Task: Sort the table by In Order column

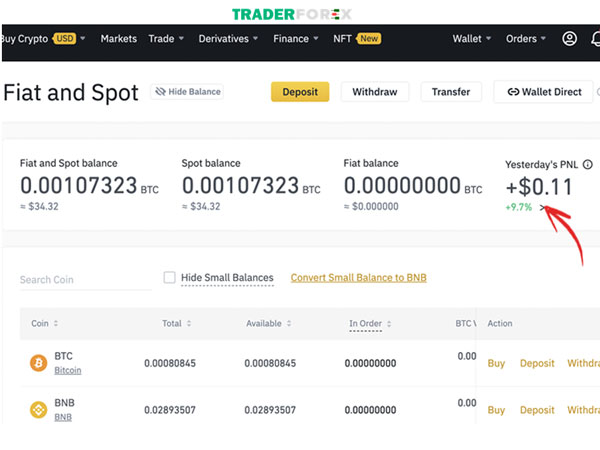Action: pyautogui.click(x=370, y=324)
